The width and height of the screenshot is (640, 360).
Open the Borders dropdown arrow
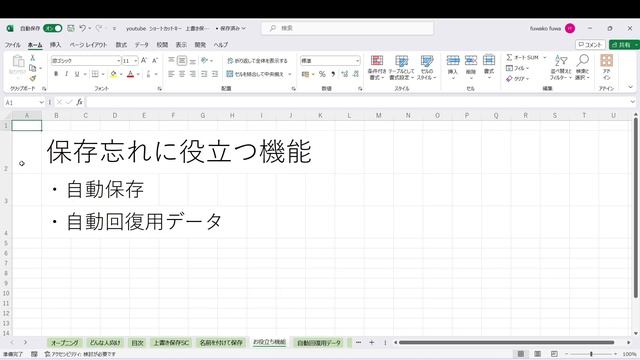pos(103,74)
